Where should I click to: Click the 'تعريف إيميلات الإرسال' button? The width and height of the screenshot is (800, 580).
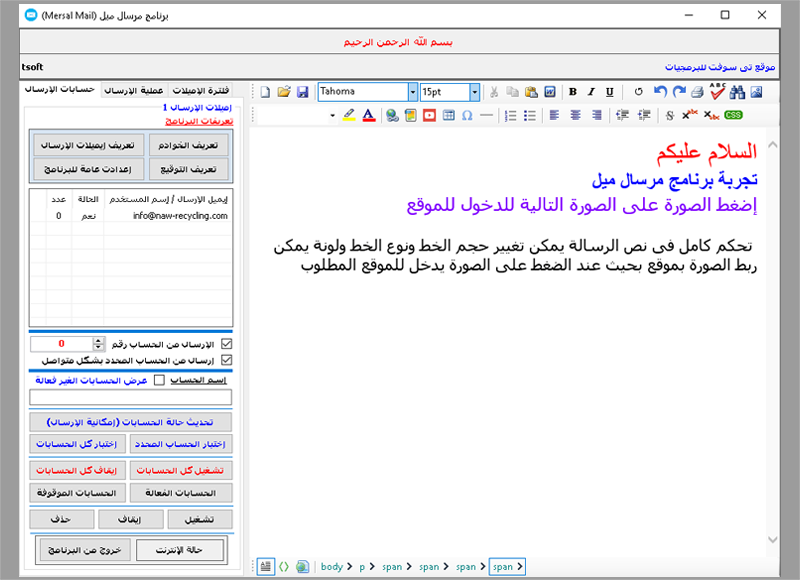pos(88,145)
